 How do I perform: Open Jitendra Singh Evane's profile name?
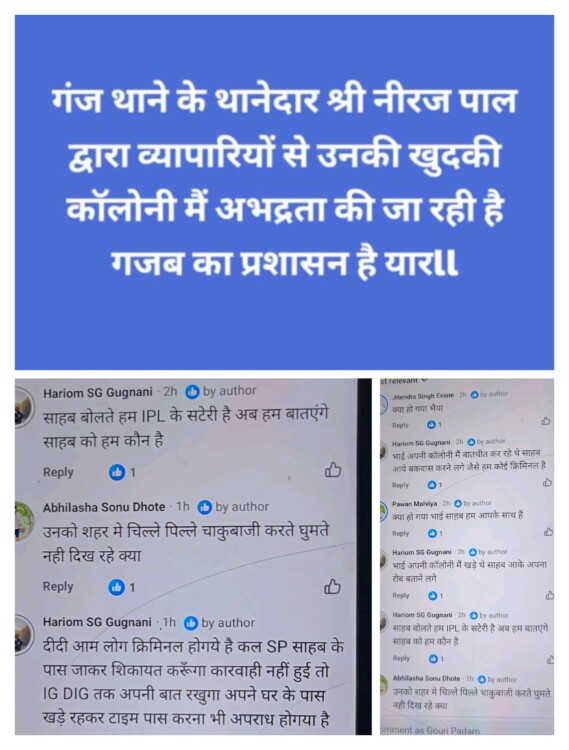(423, 397)
